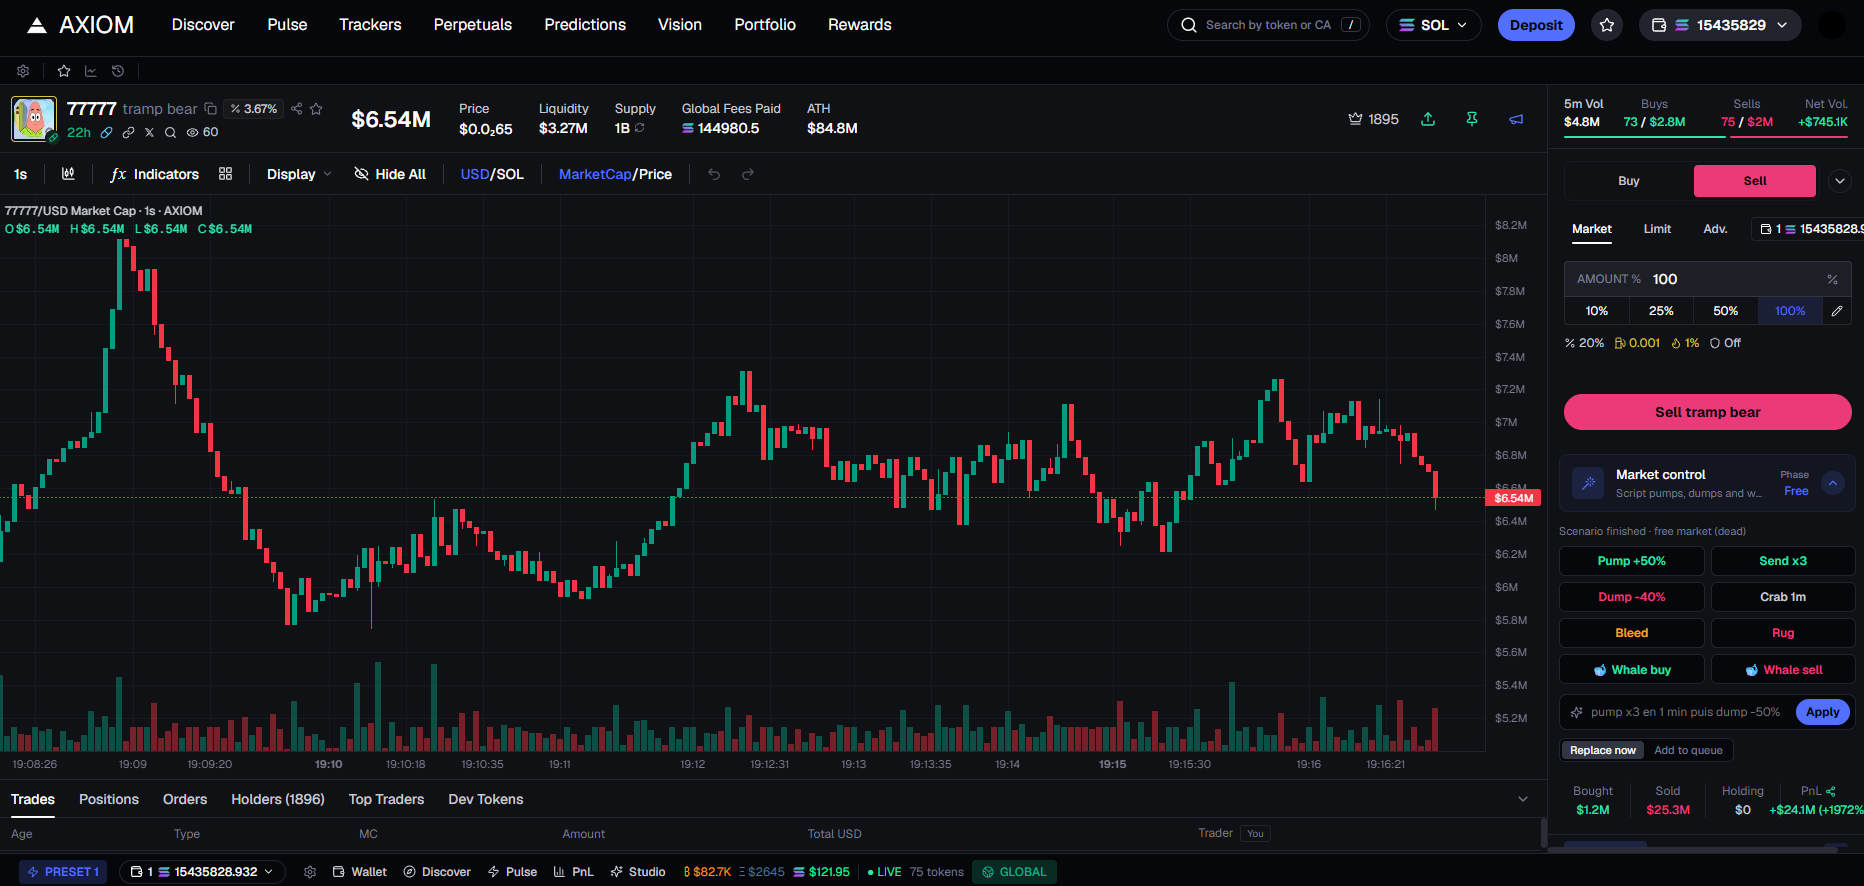Select the Add to queue option

click(x=1688, y=750)
